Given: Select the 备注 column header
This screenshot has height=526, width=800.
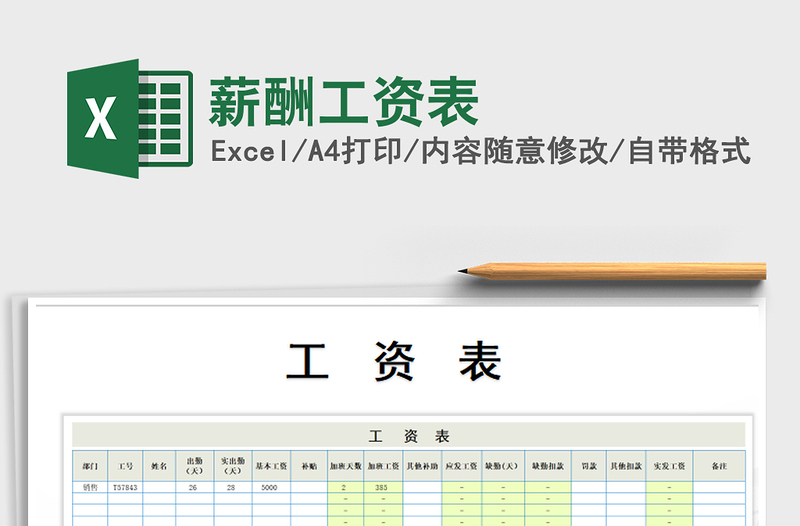Looking at the screenshot, I should (719, 466).
